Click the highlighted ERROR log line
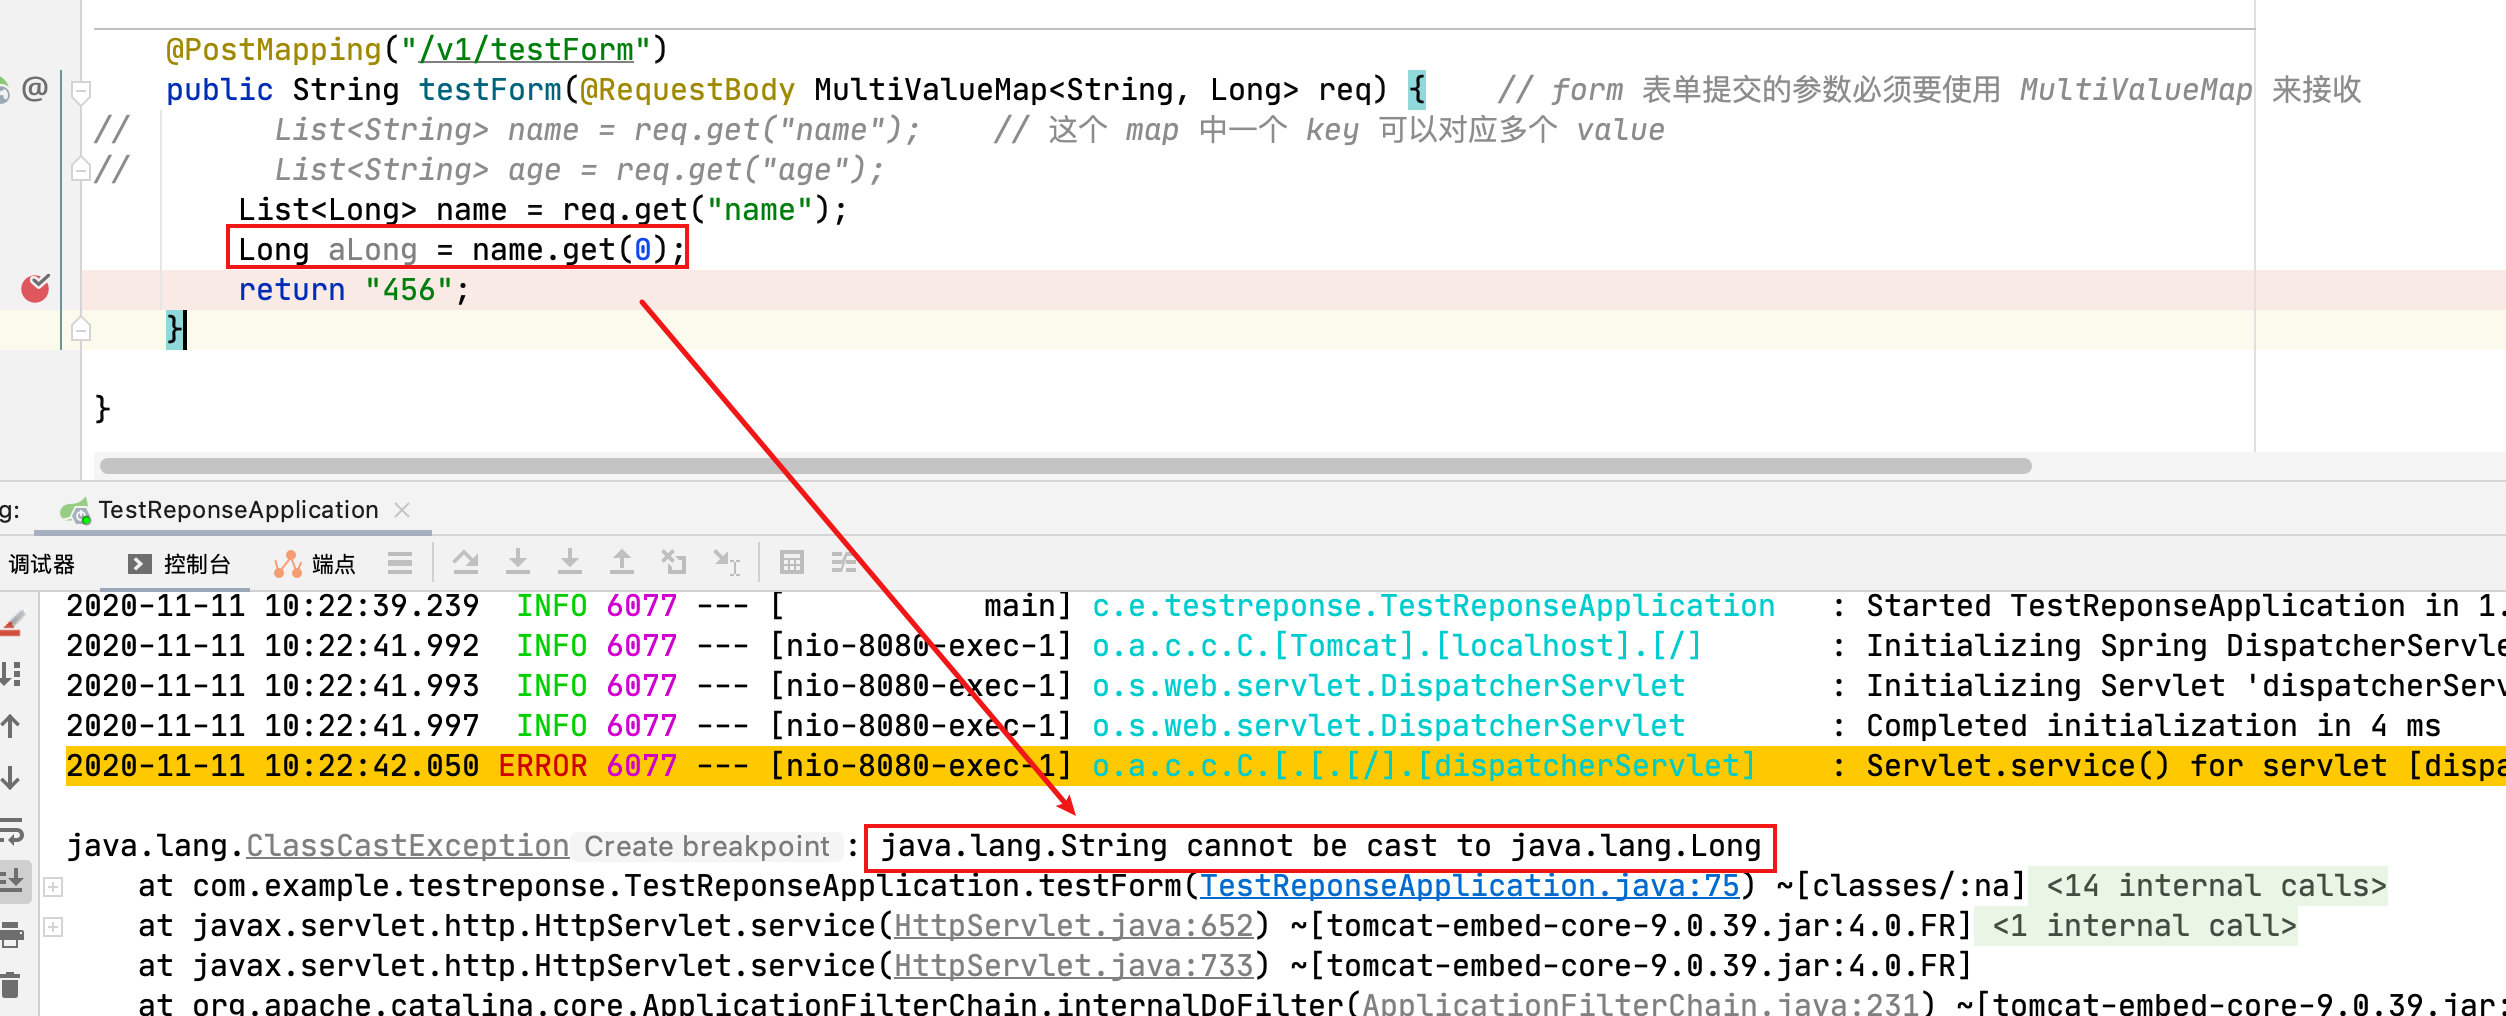Viewport: 2506px width, 1016px height. (x=1286, y=766)
